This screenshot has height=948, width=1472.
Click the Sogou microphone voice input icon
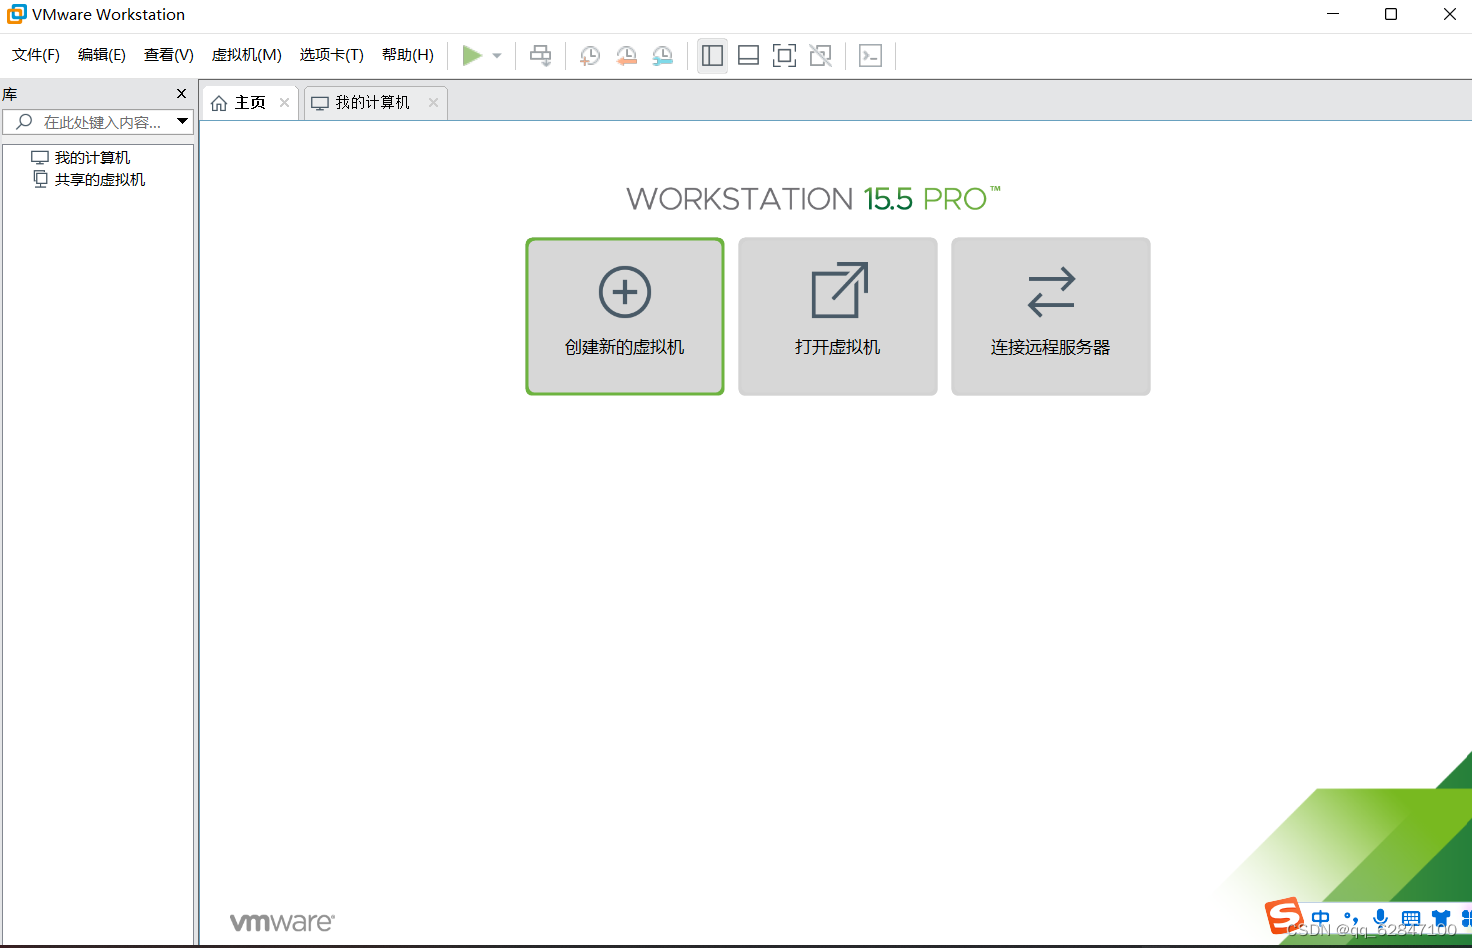[1381, 918]
